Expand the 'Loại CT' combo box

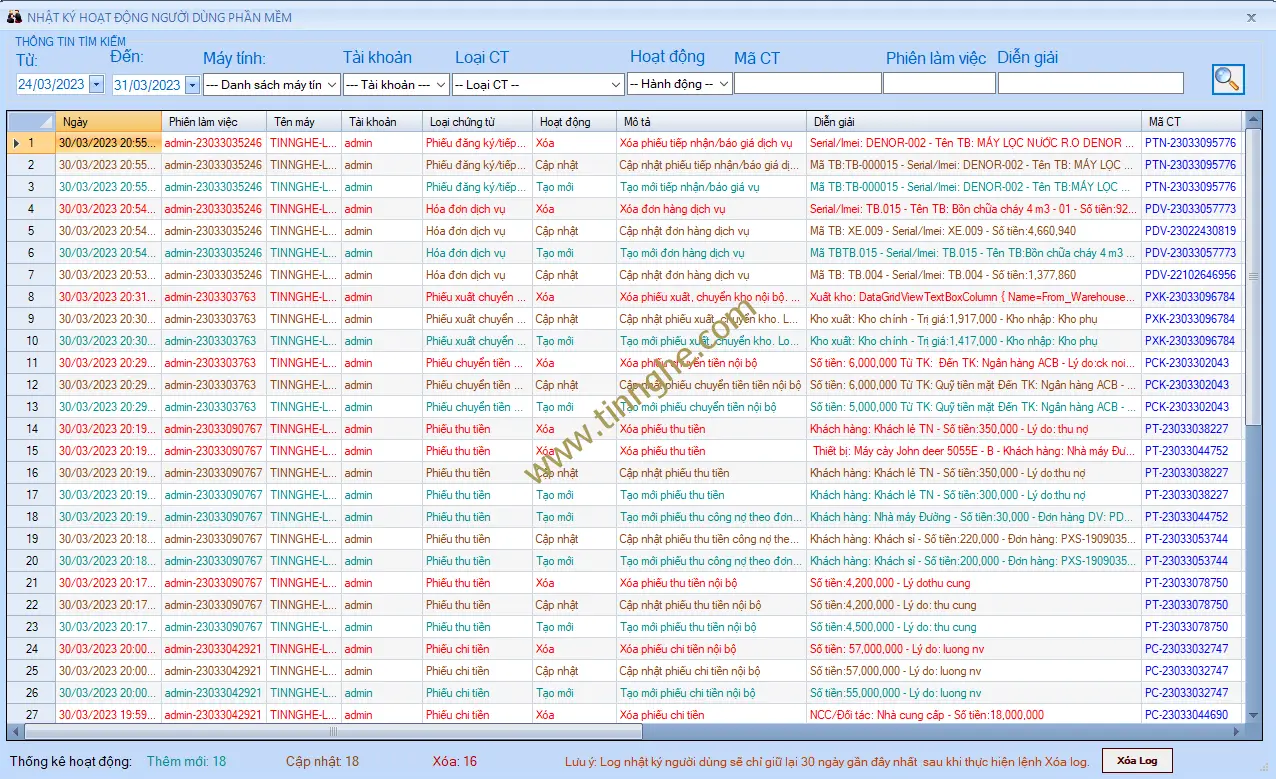click(616, 85)
